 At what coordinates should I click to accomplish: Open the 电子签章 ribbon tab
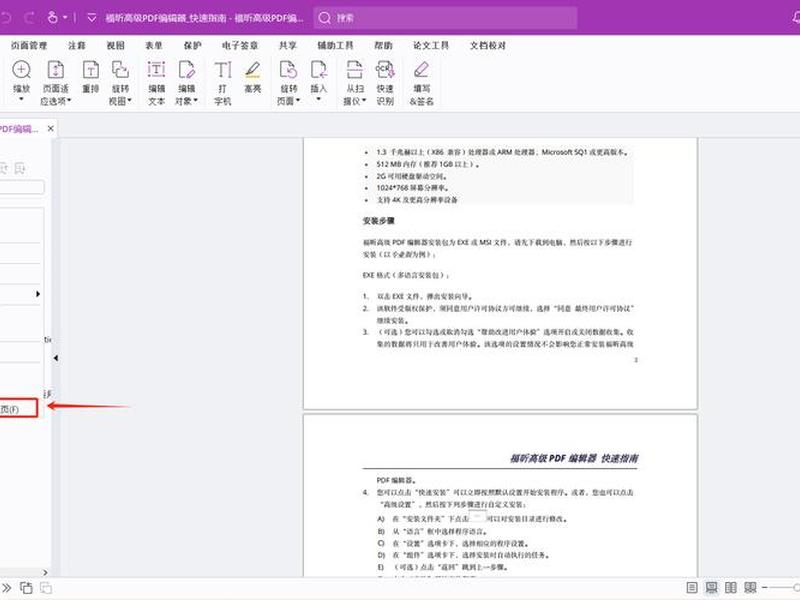(x=240, y=45)
